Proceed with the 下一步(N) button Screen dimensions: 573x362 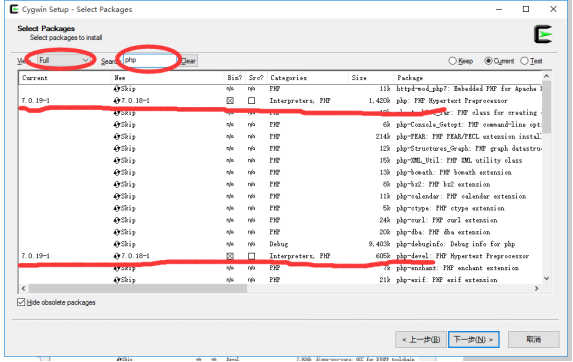[474, 340]
